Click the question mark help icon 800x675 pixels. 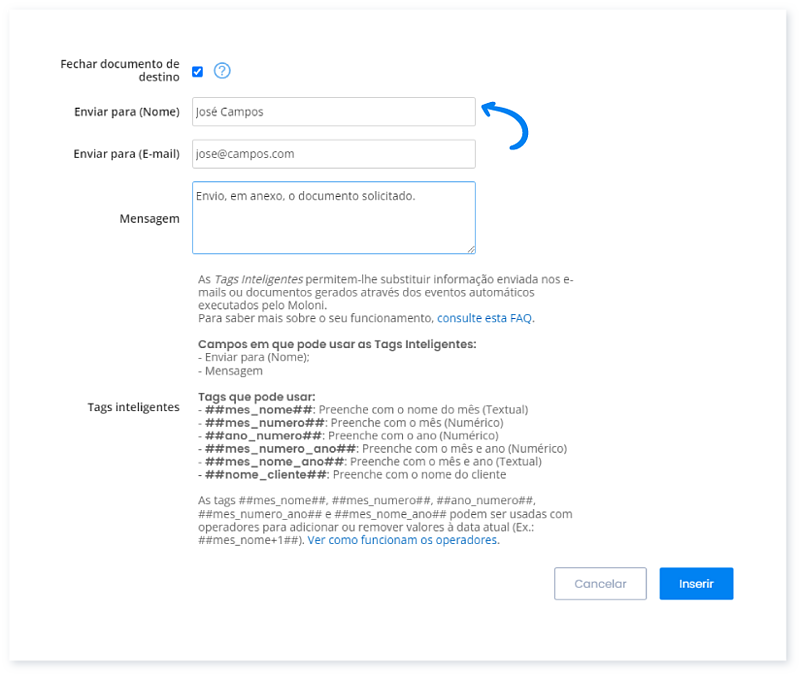(222, 71)
